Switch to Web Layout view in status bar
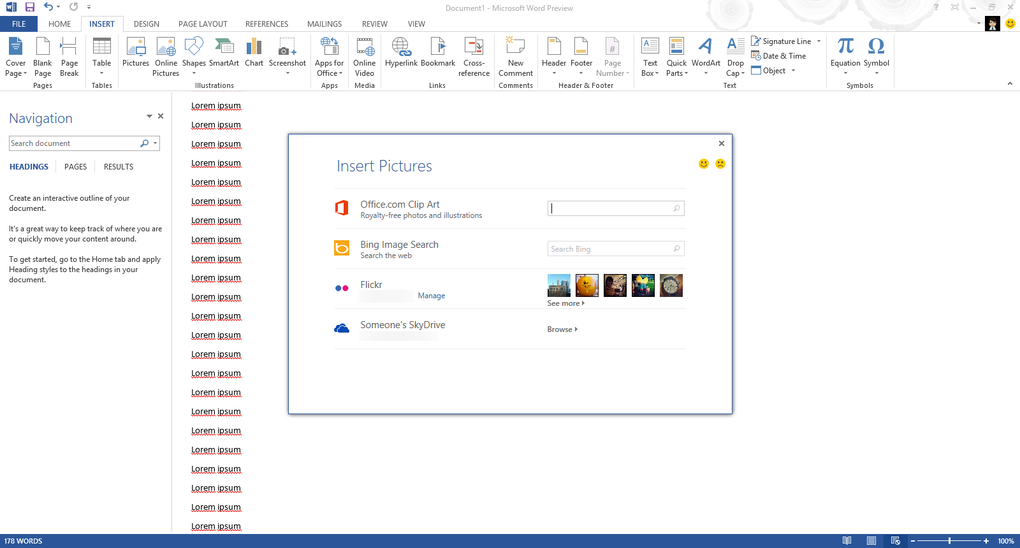1020x548 pixels. (x=896, y=541)
